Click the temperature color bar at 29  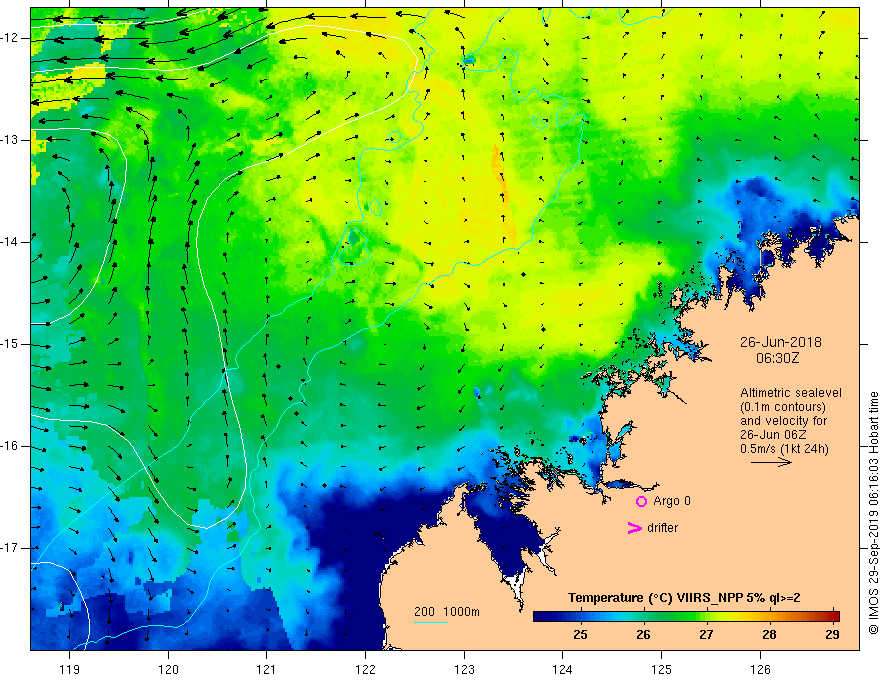click(x=832, y=616)
